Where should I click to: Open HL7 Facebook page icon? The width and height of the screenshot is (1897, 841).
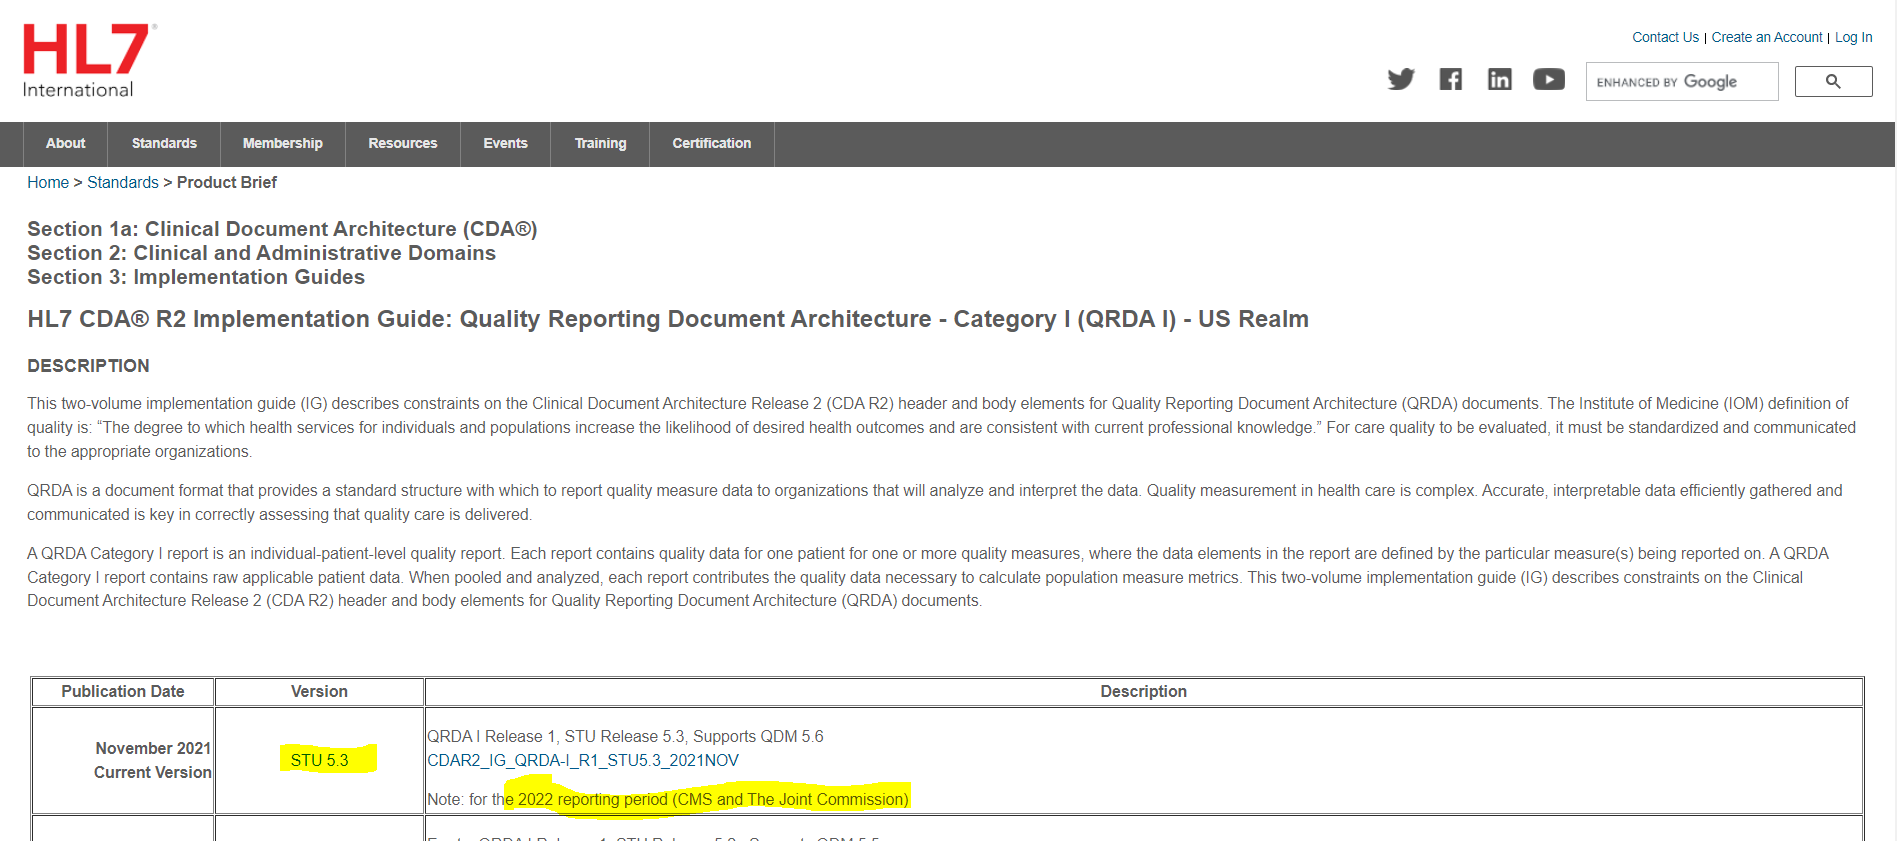click(x=1450, y=79)
